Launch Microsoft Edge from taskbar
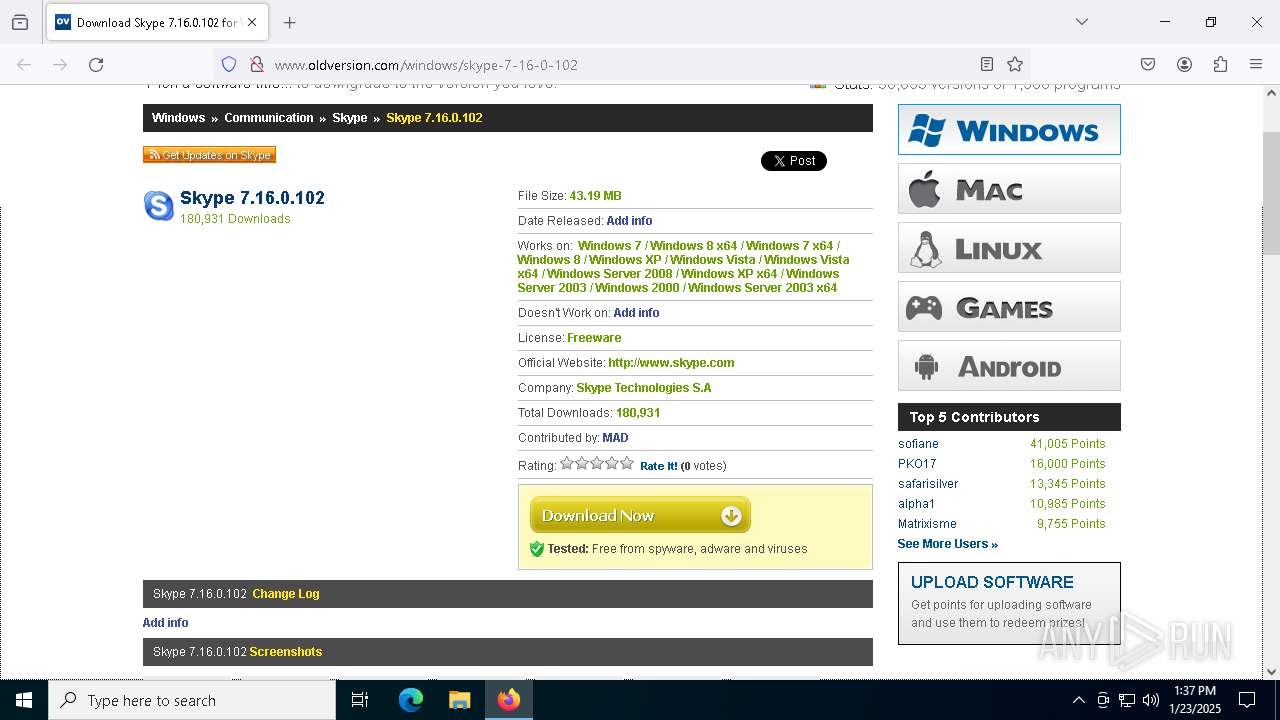This screenshot has height=720, width=1280. click(x=411, y=700)
